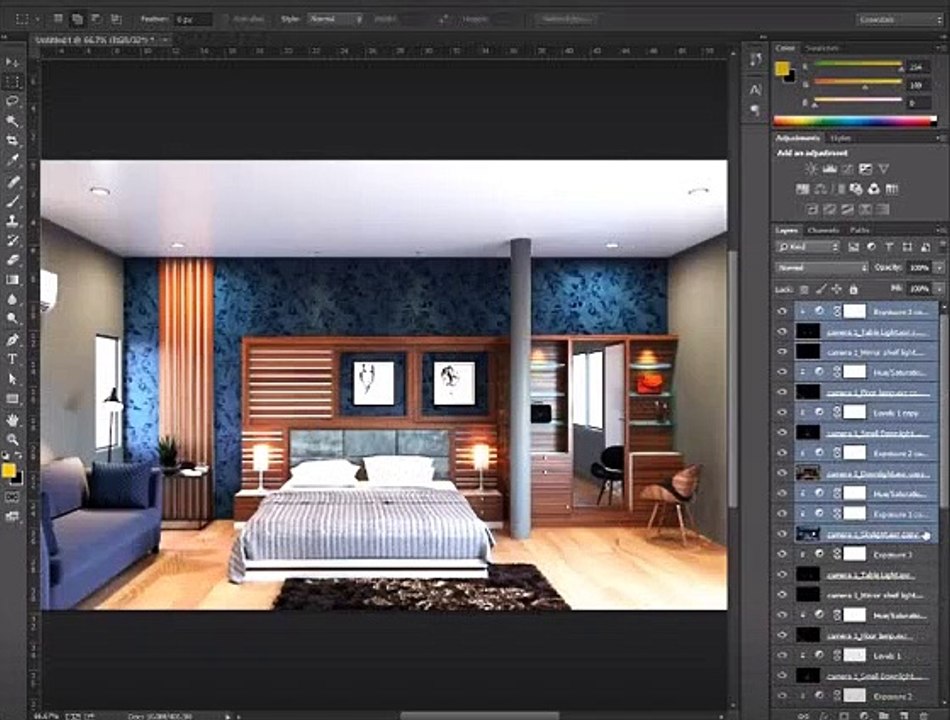Select the Hand tool
950x720 pixels.
pyautogui.click(x=12, y=420)
